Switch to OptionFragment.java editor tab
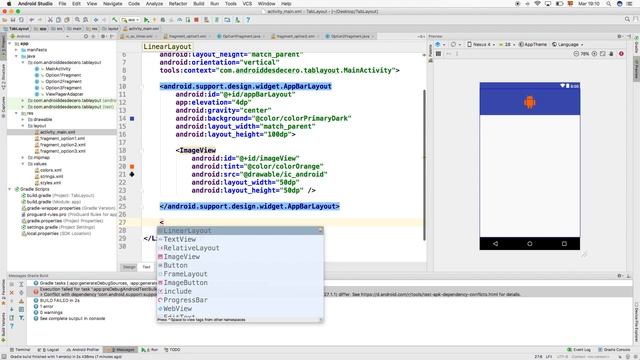Image resolution: width=640 pixels, height=360 pixels. [x=241, y=36]
